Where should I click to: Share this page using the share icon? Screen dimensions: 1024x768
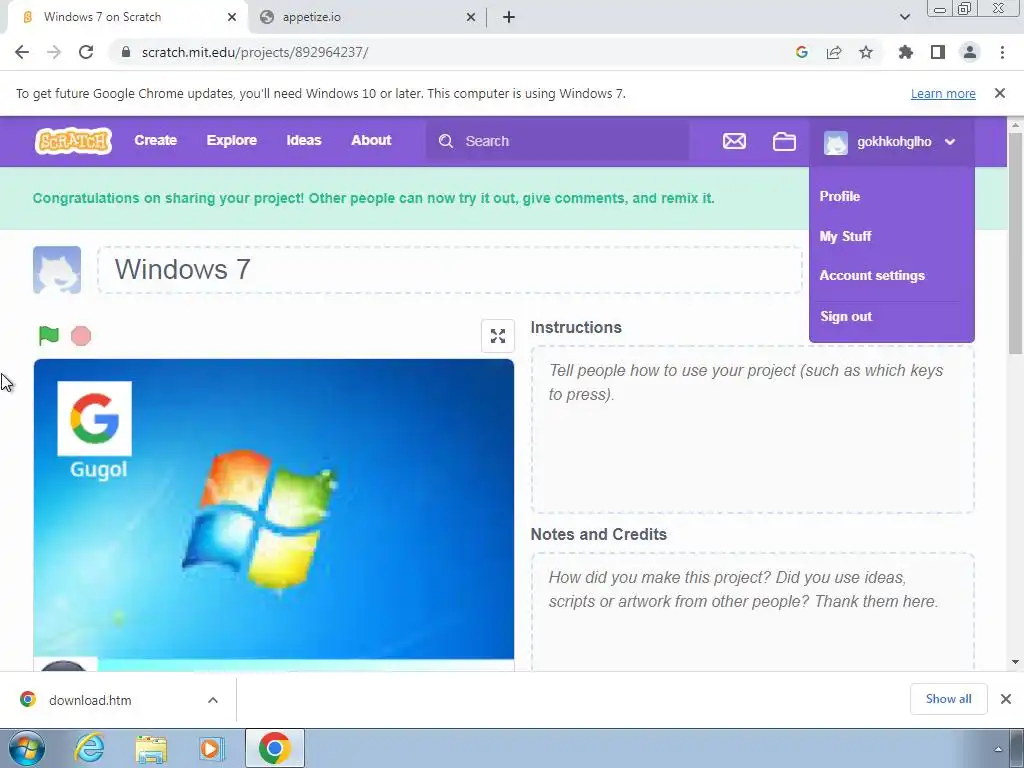834,52
